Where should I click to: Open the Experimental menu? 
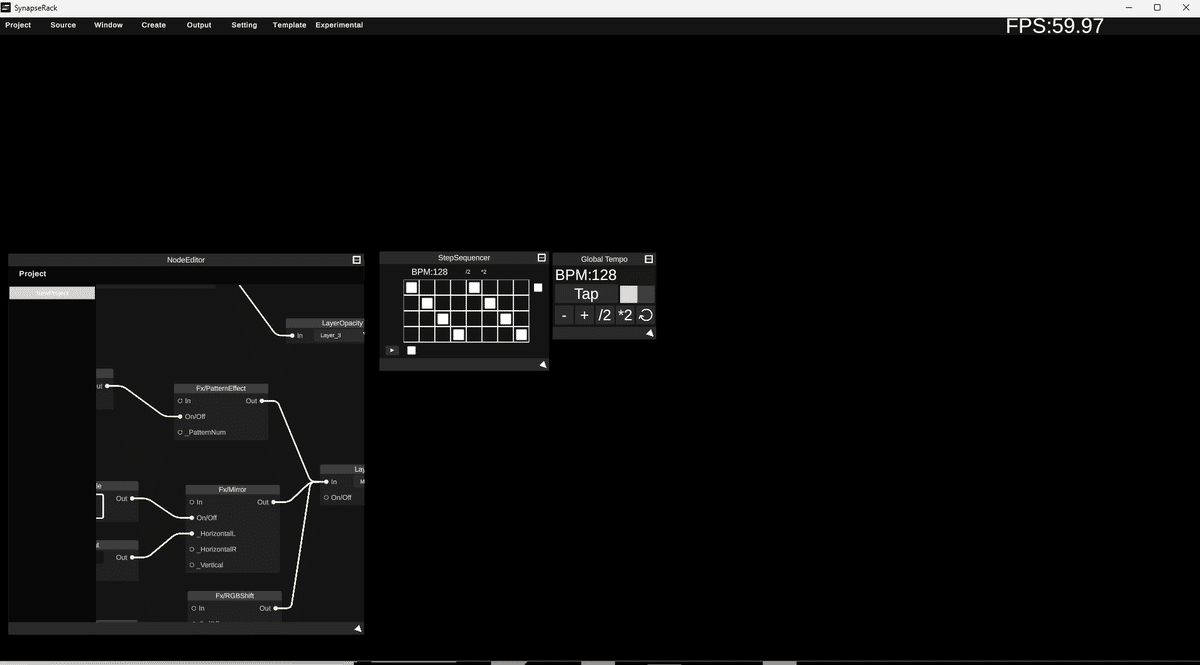coord(339,25)
